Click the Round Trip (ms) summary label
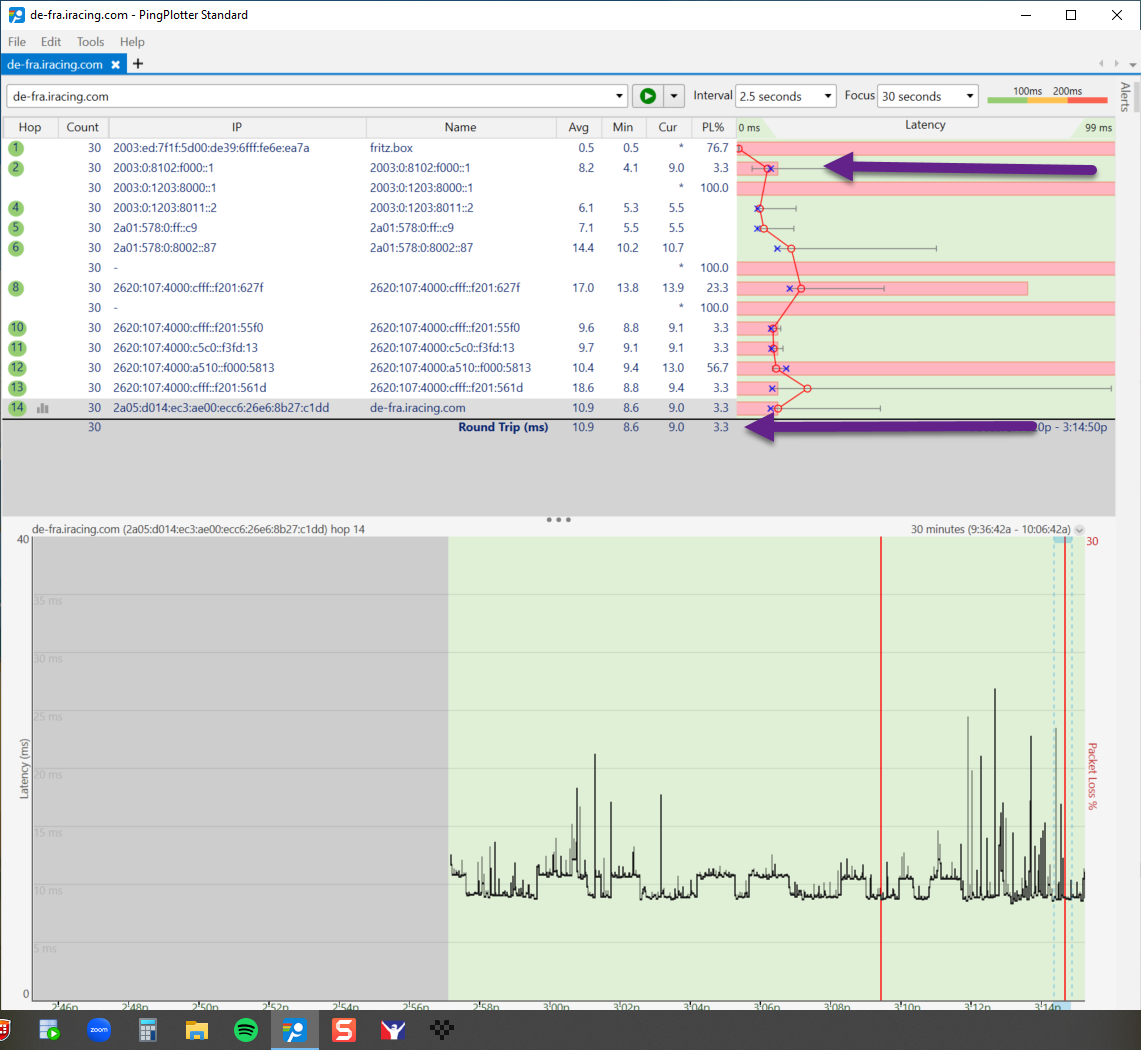This screenshot has width=1141, height=1052. 503,427
